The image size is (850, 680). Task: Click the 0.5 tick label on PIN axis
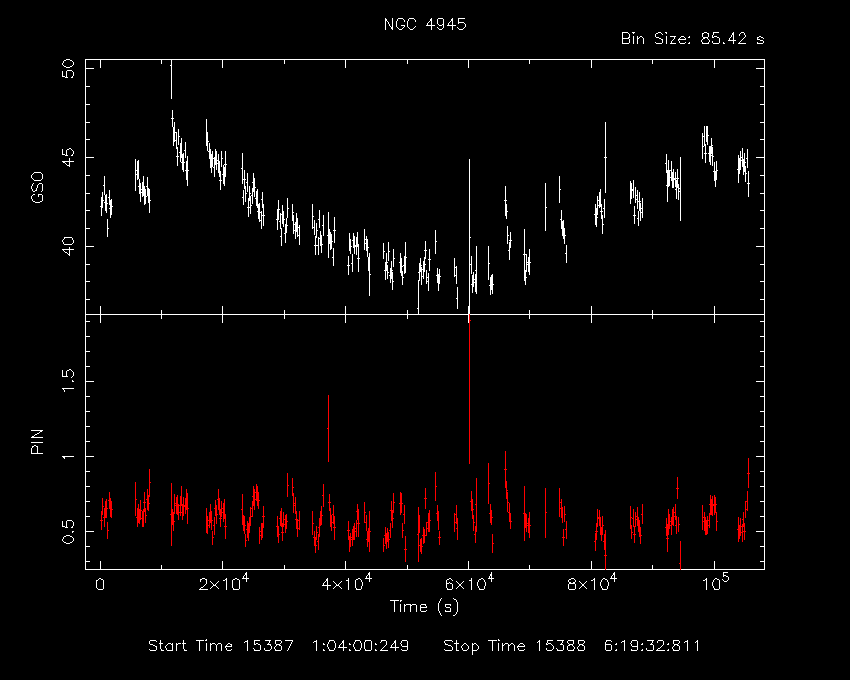68,531
